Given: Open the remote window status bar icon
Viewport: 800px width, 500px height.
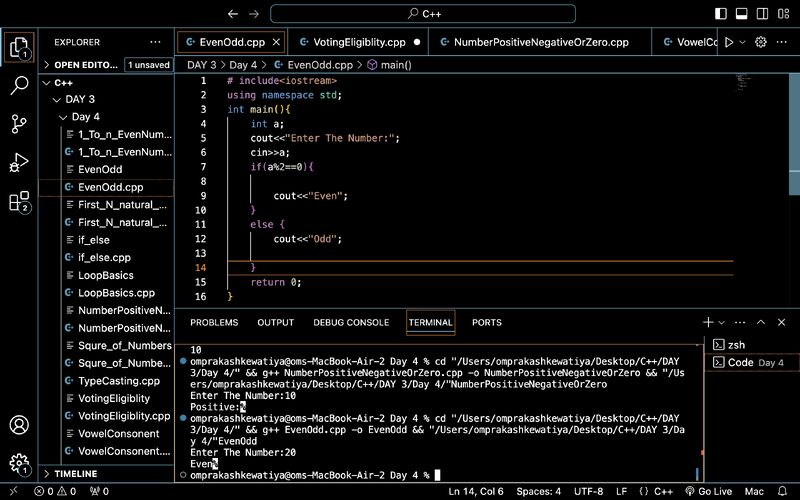Looking at the screenshot, I should (14, 491).
